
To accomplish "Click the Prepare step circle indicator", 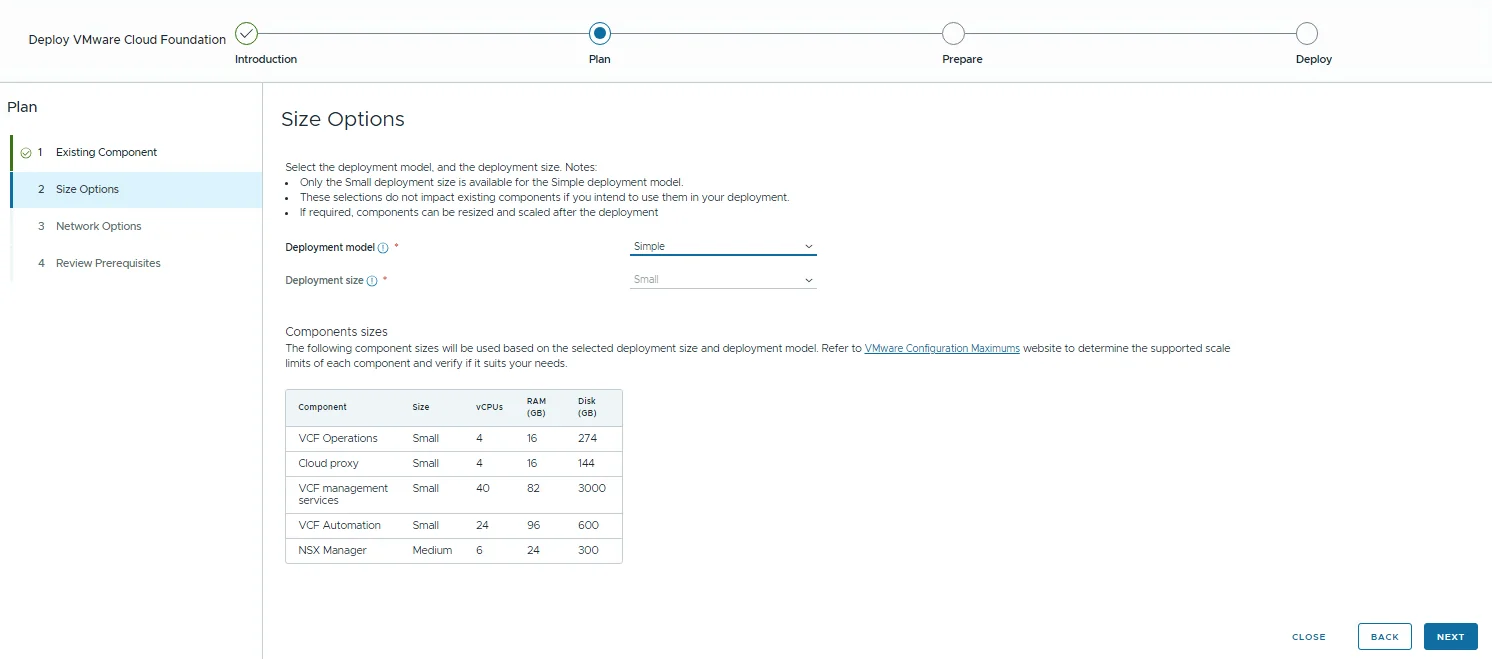I will coord(953,34).
